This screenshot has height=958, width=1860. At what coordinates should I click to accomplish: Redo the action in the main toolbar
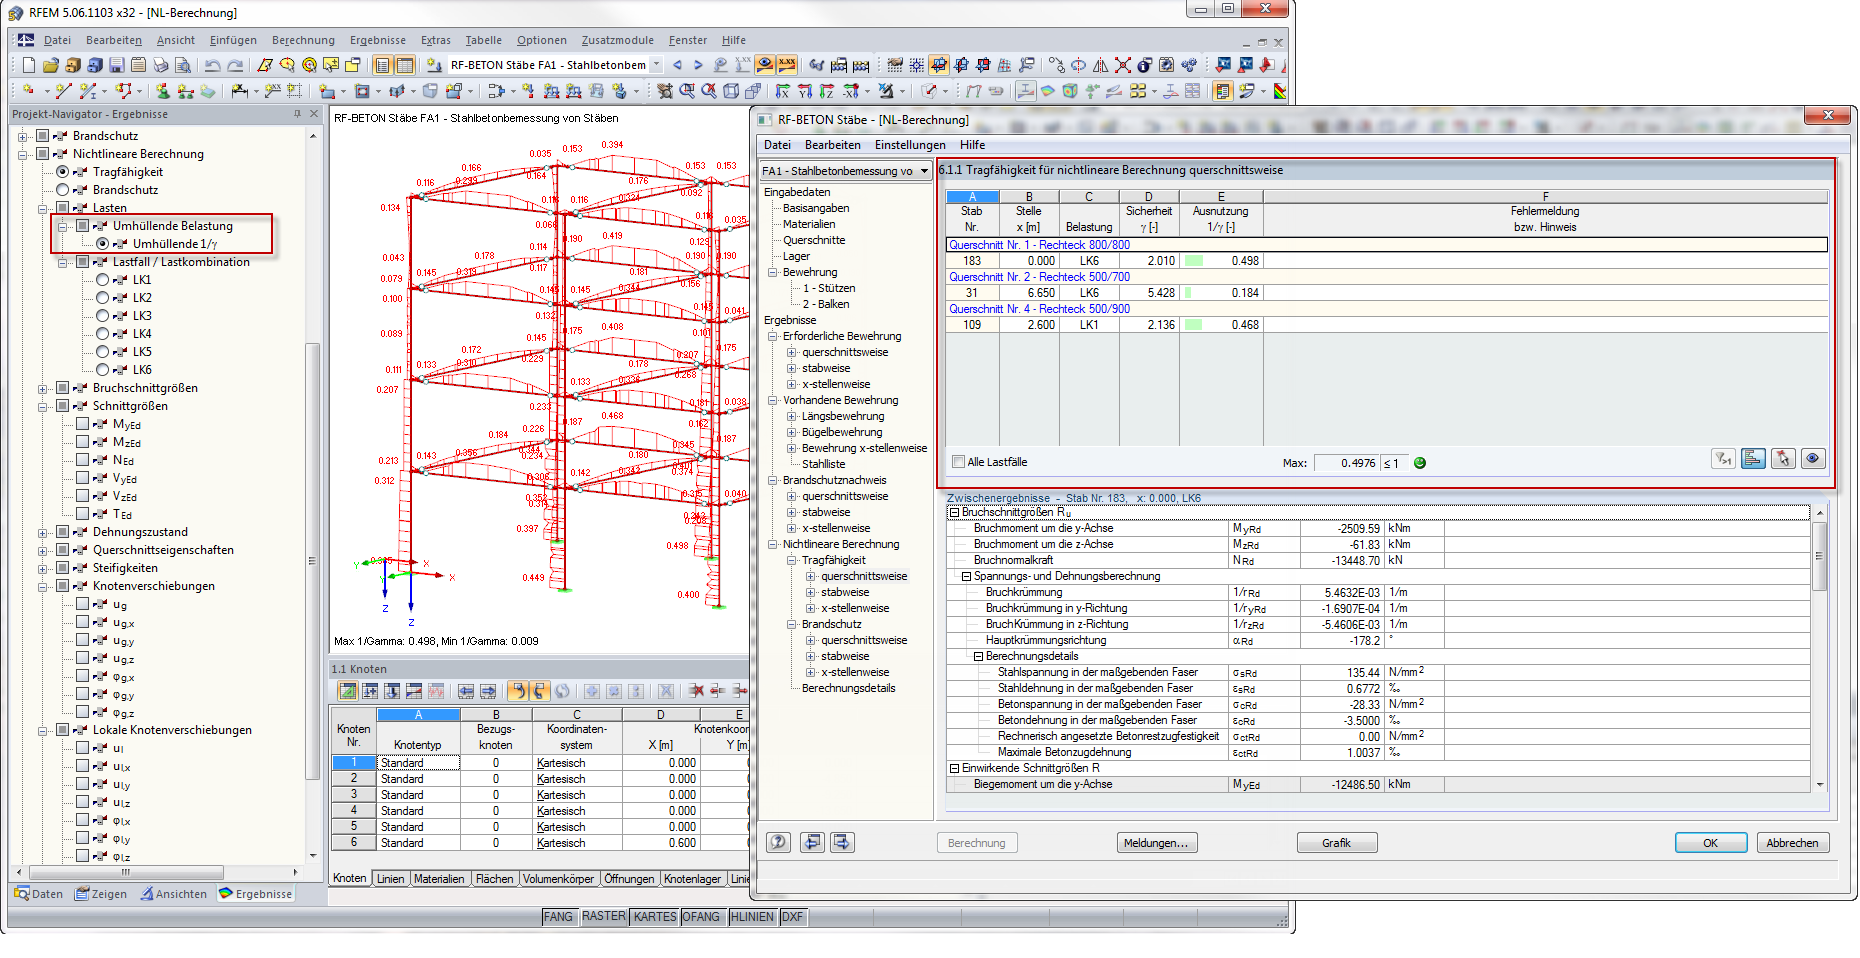[x=235, y=65]
